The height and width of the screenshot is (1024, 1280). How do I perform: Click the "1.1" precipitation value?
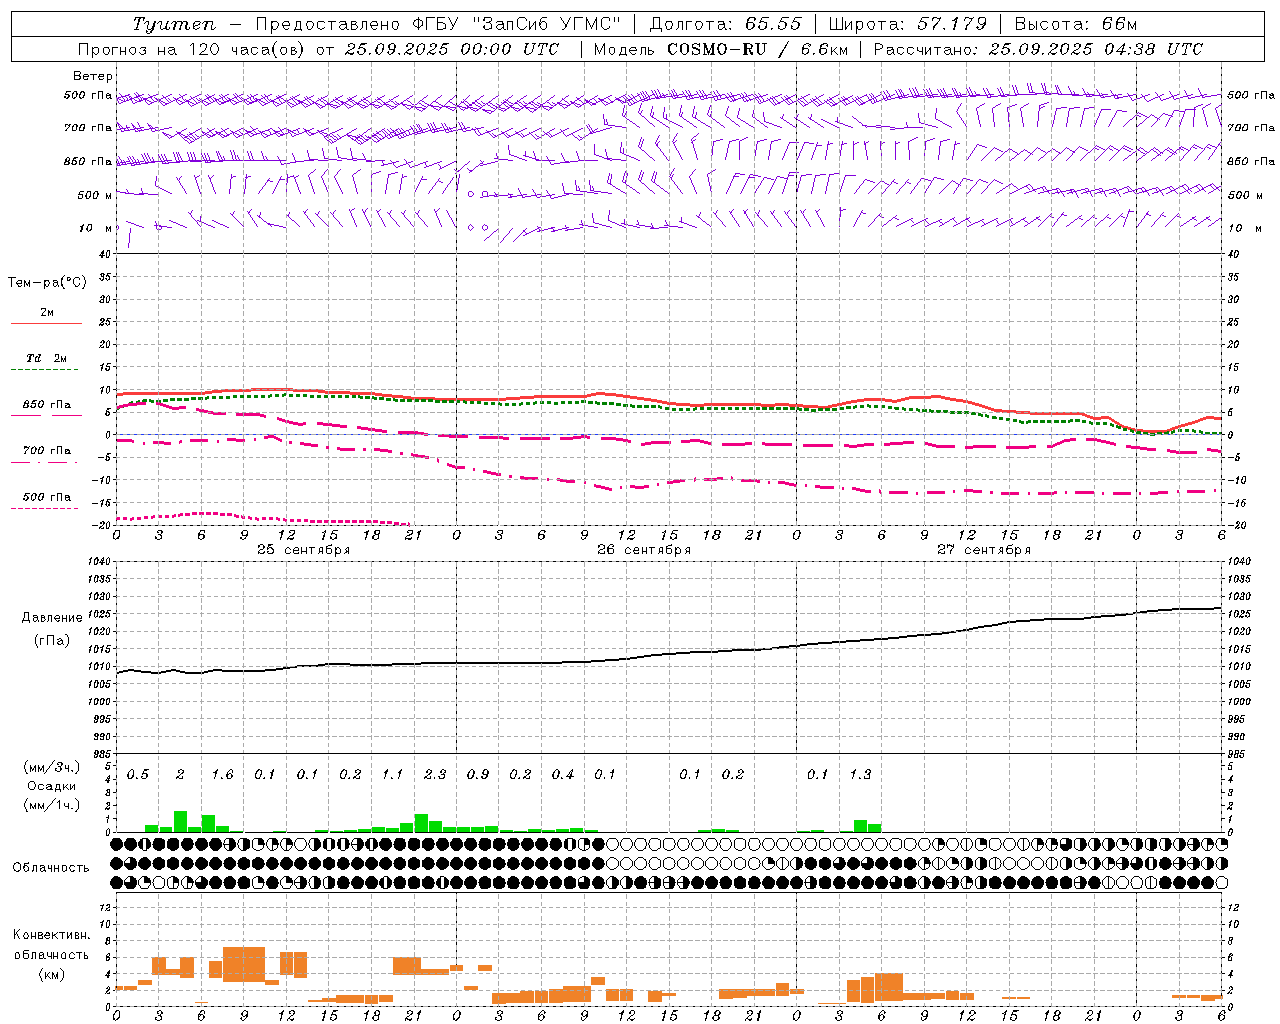392,775
